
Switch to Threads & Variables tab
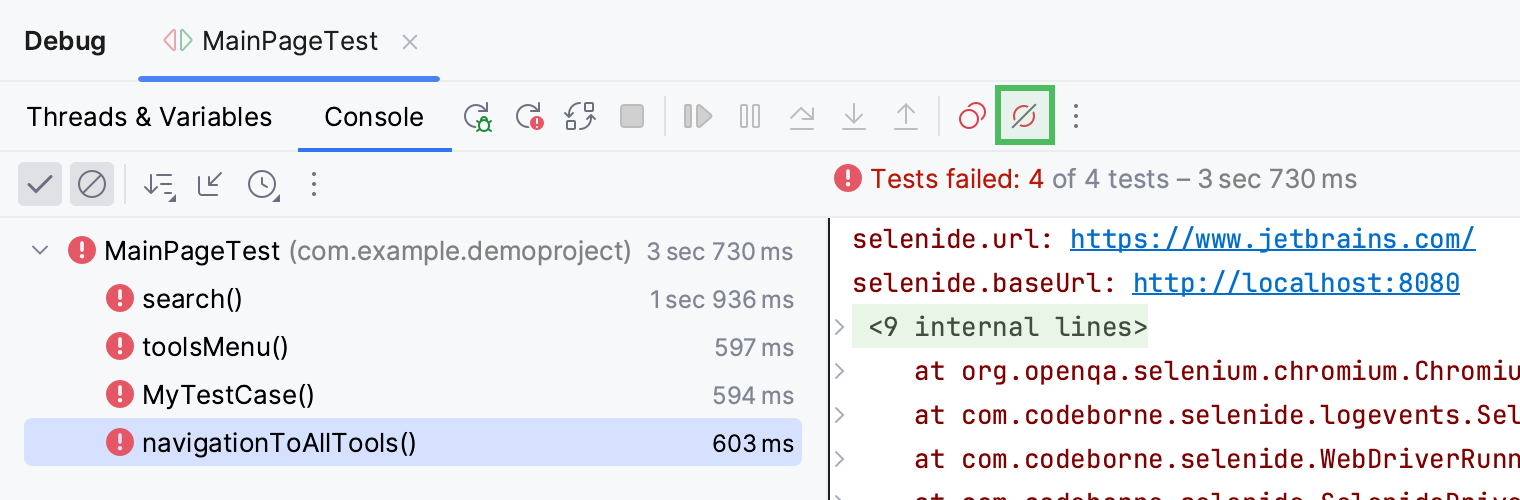point(149,117)
